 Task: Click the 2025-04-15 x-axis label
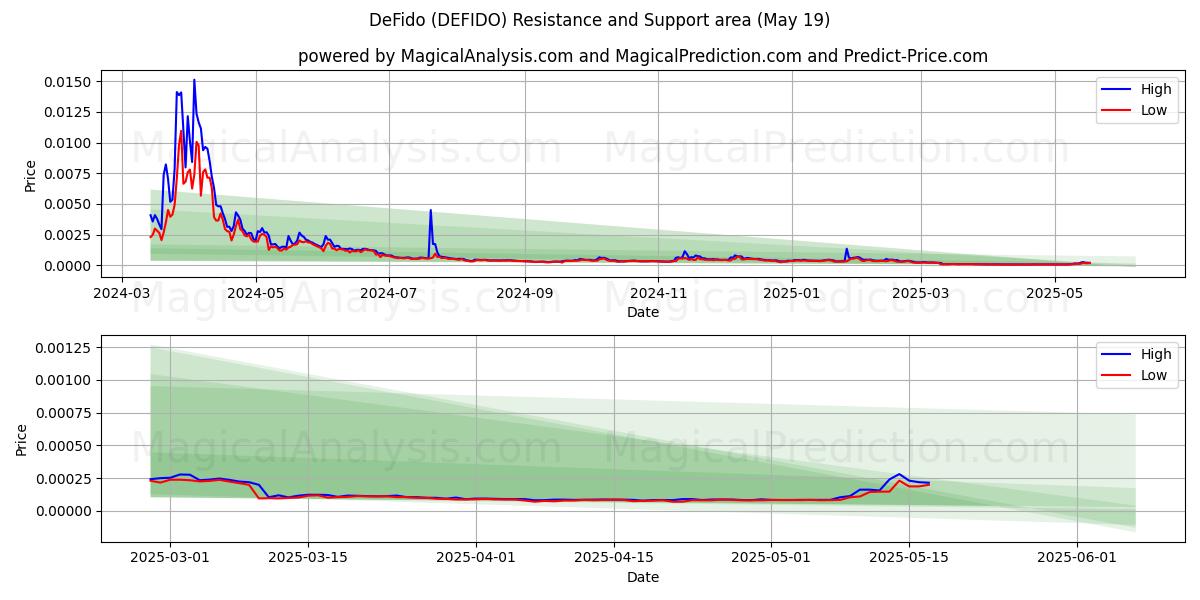(614, 558)
